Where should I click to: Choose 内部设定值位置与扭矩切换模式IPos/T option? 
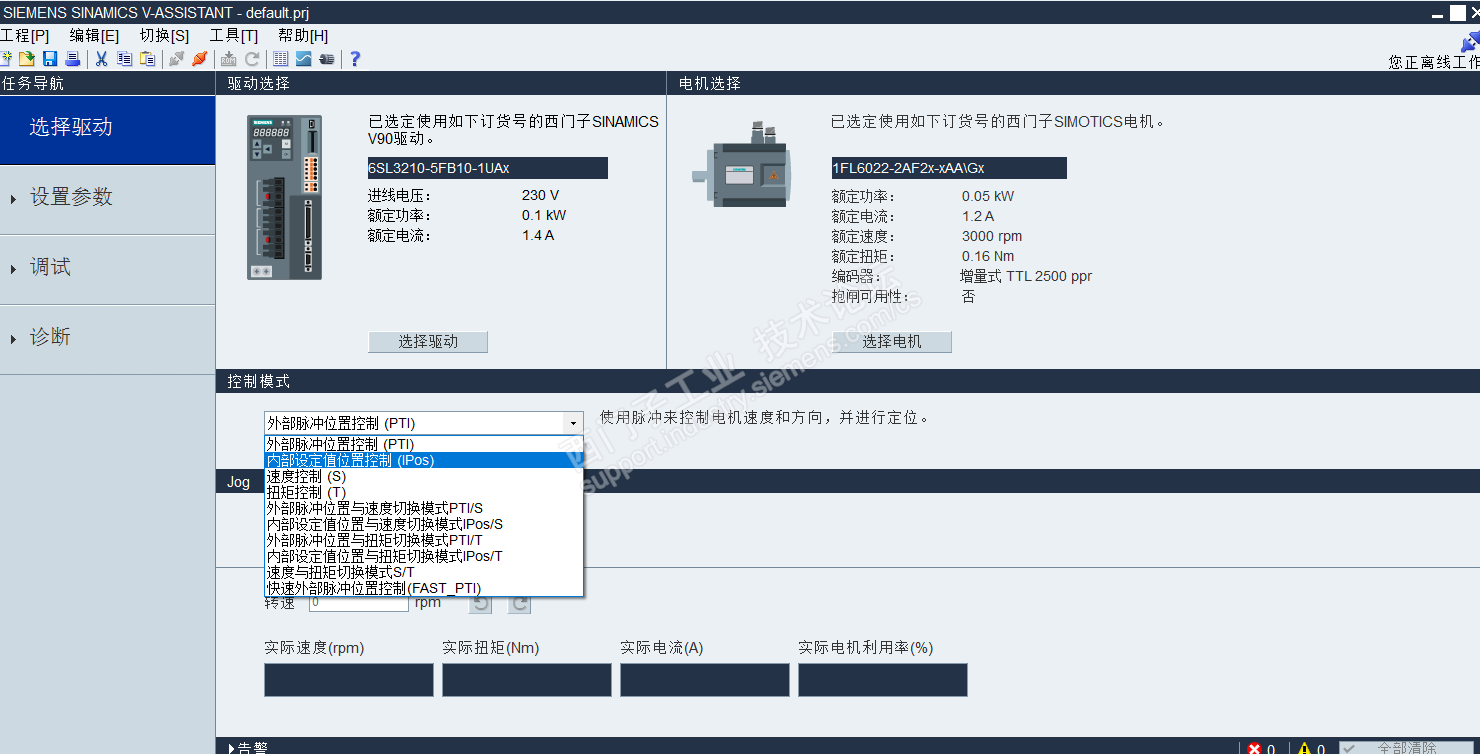pyautogui.click(x=424, y=556)
